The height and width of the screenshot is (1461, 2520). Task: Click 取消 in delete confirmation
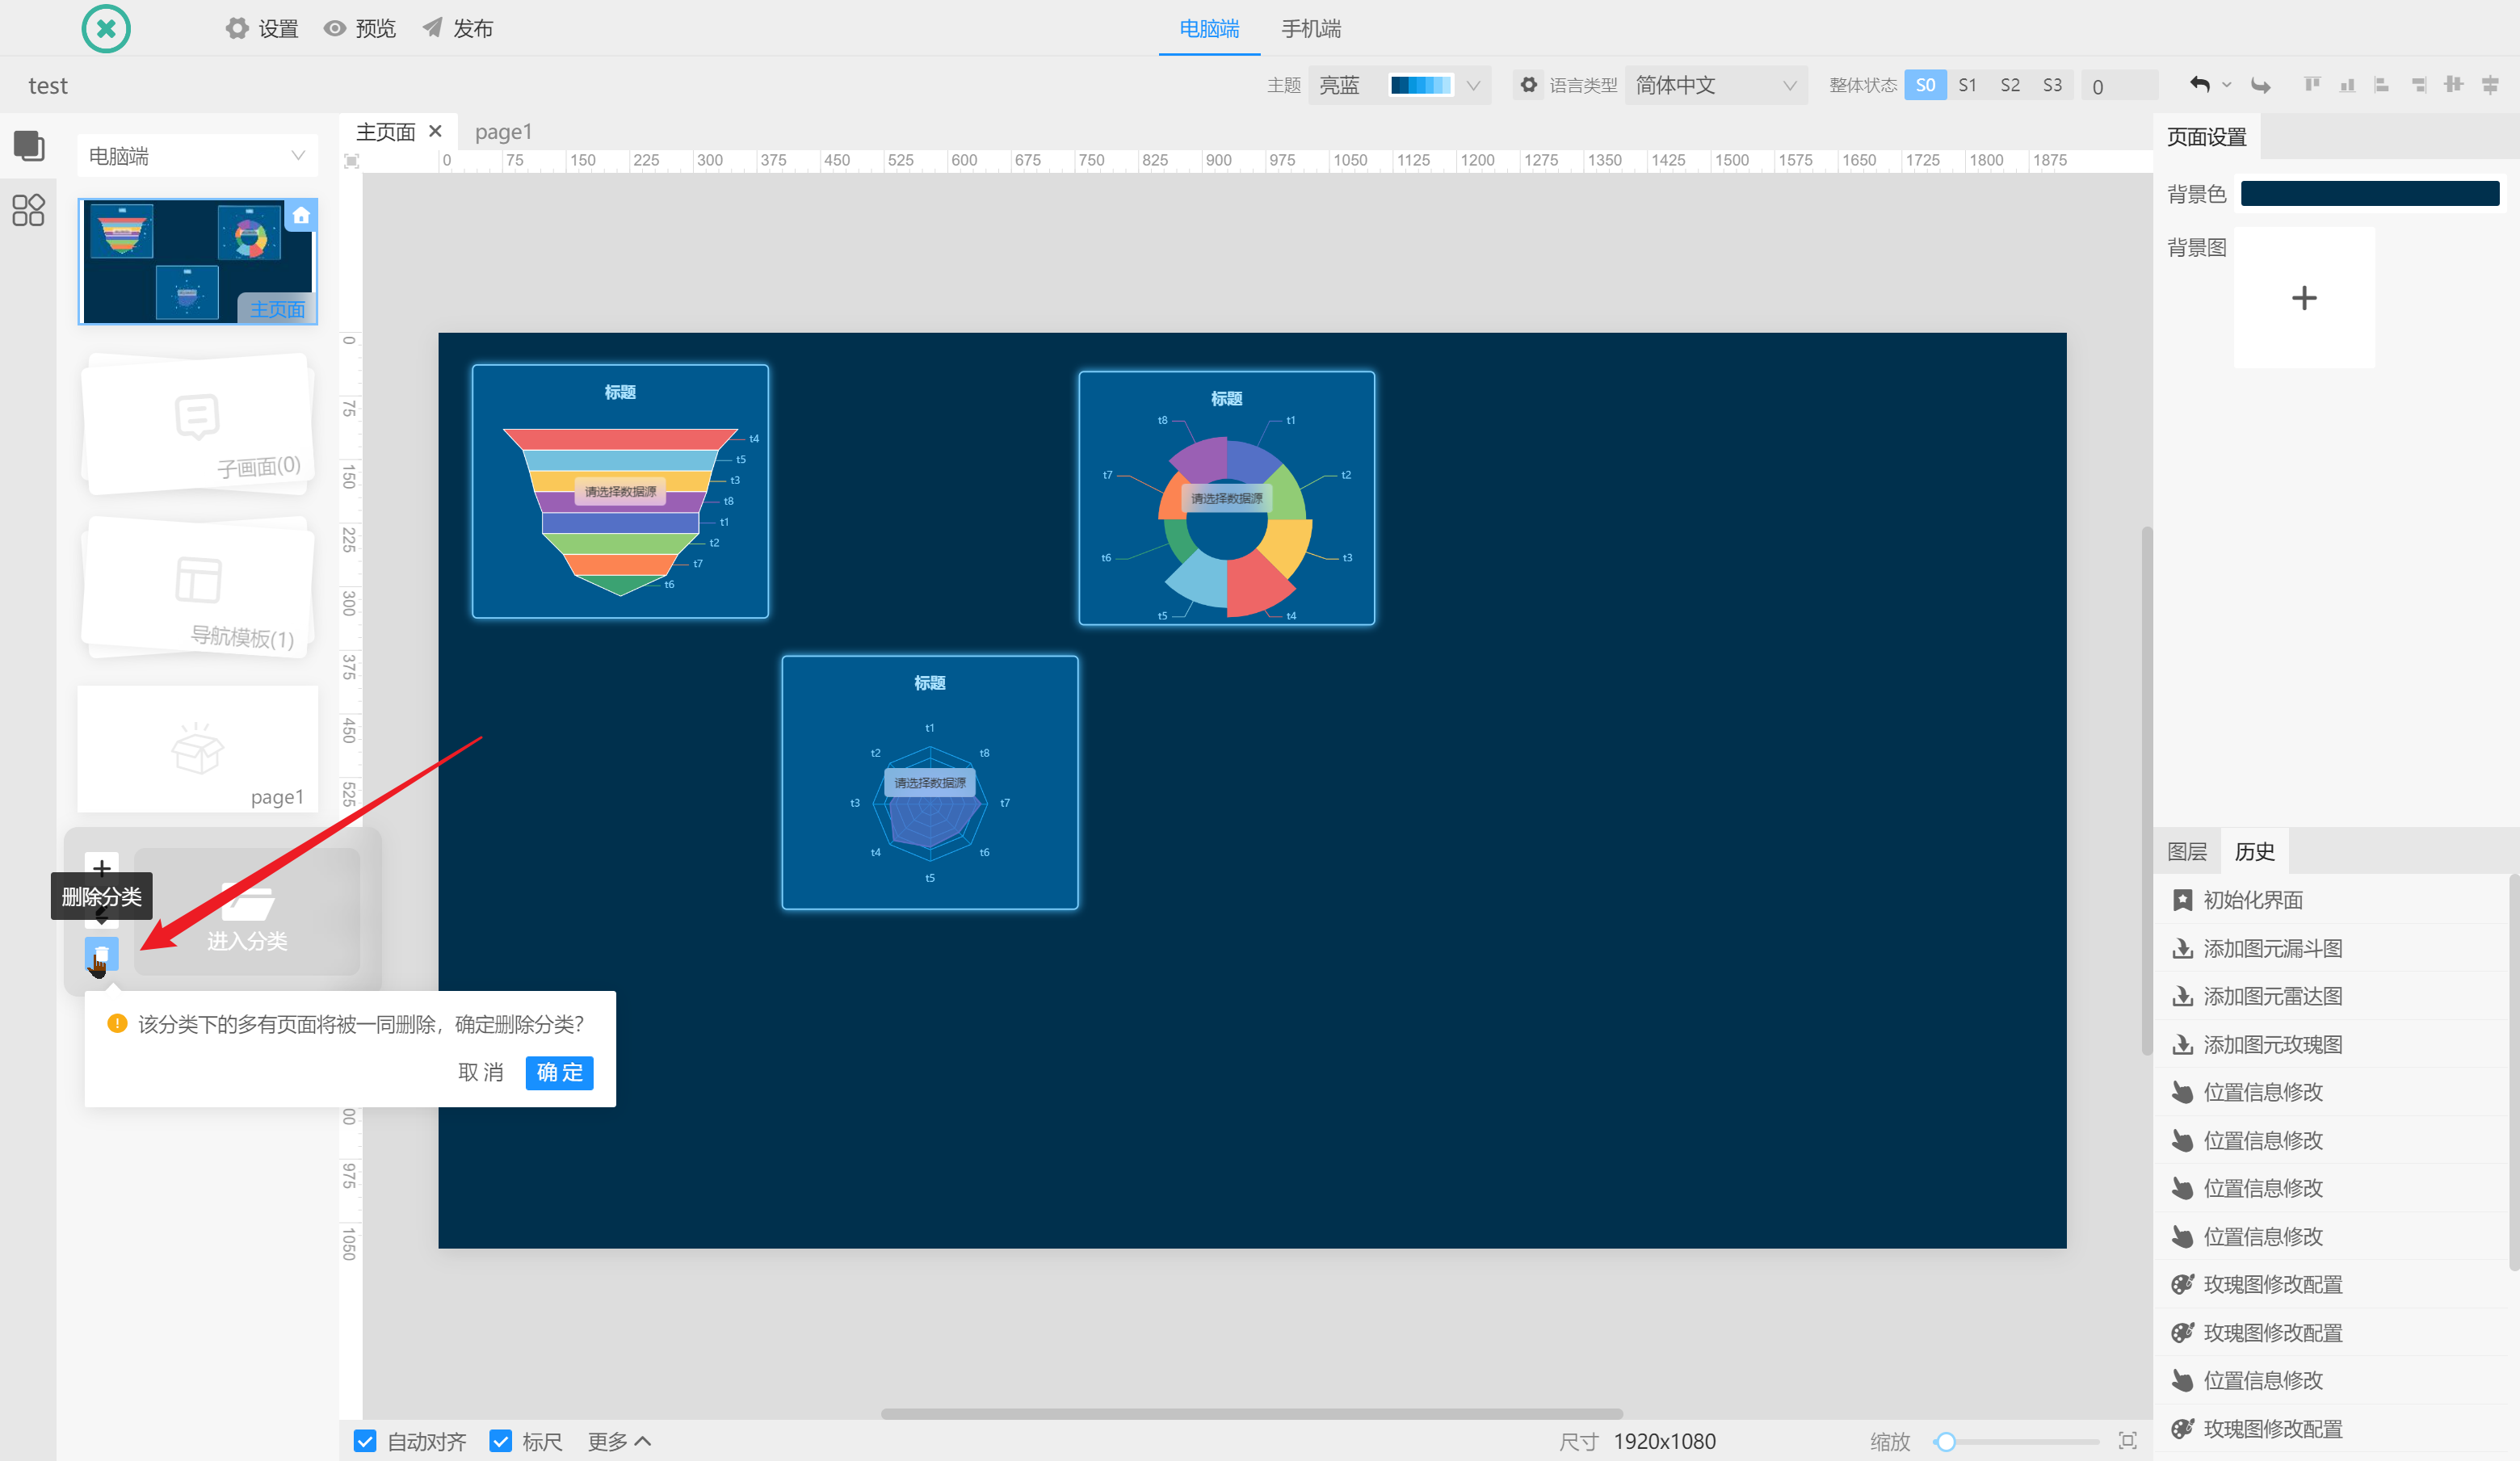(x=480, y=1072)
